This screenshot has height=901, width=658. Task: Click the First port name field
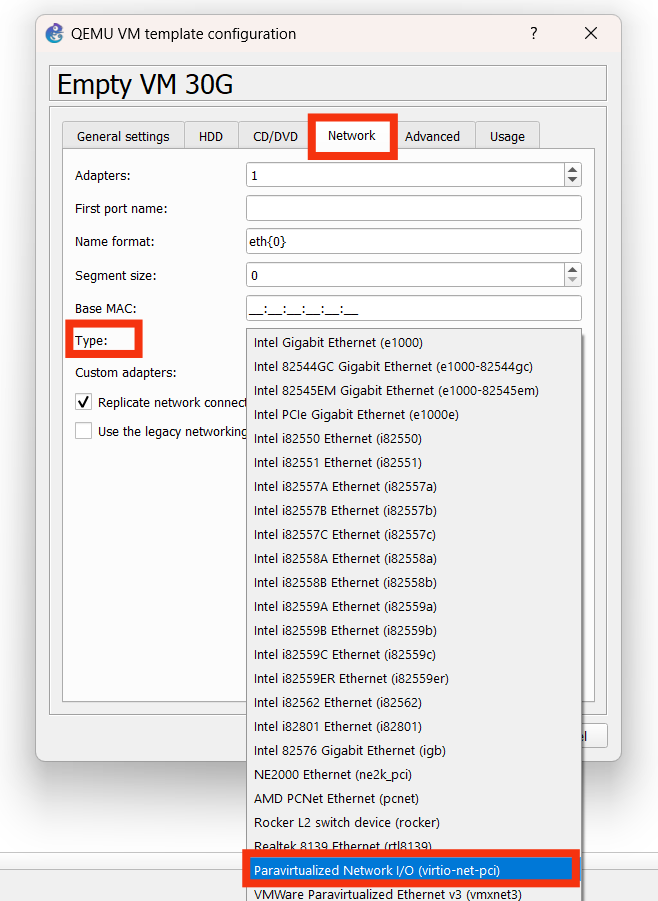413,208
